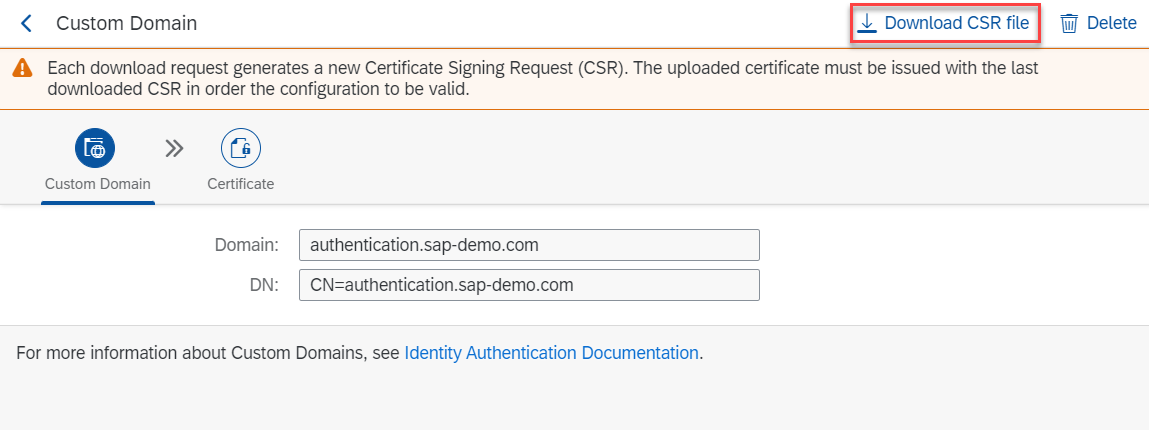Select the Certificate lock step icon
The image size is (1149, 430).
[240, 149]
